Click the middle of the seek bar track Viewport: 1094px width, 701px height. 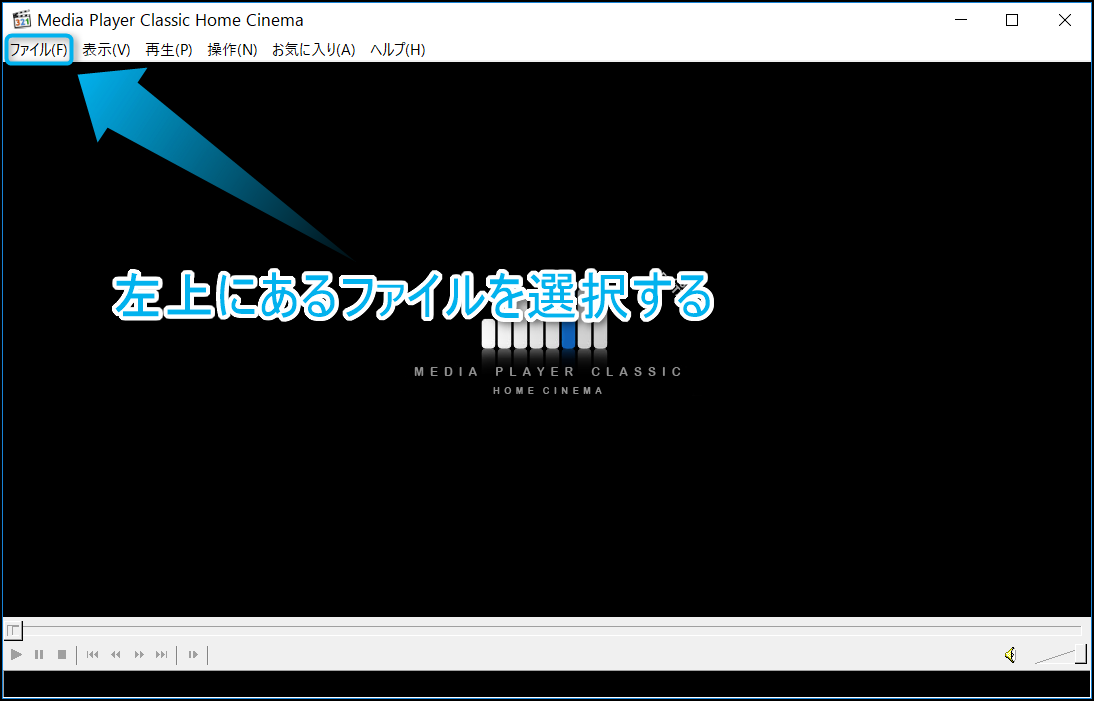[x=547, y=629]
